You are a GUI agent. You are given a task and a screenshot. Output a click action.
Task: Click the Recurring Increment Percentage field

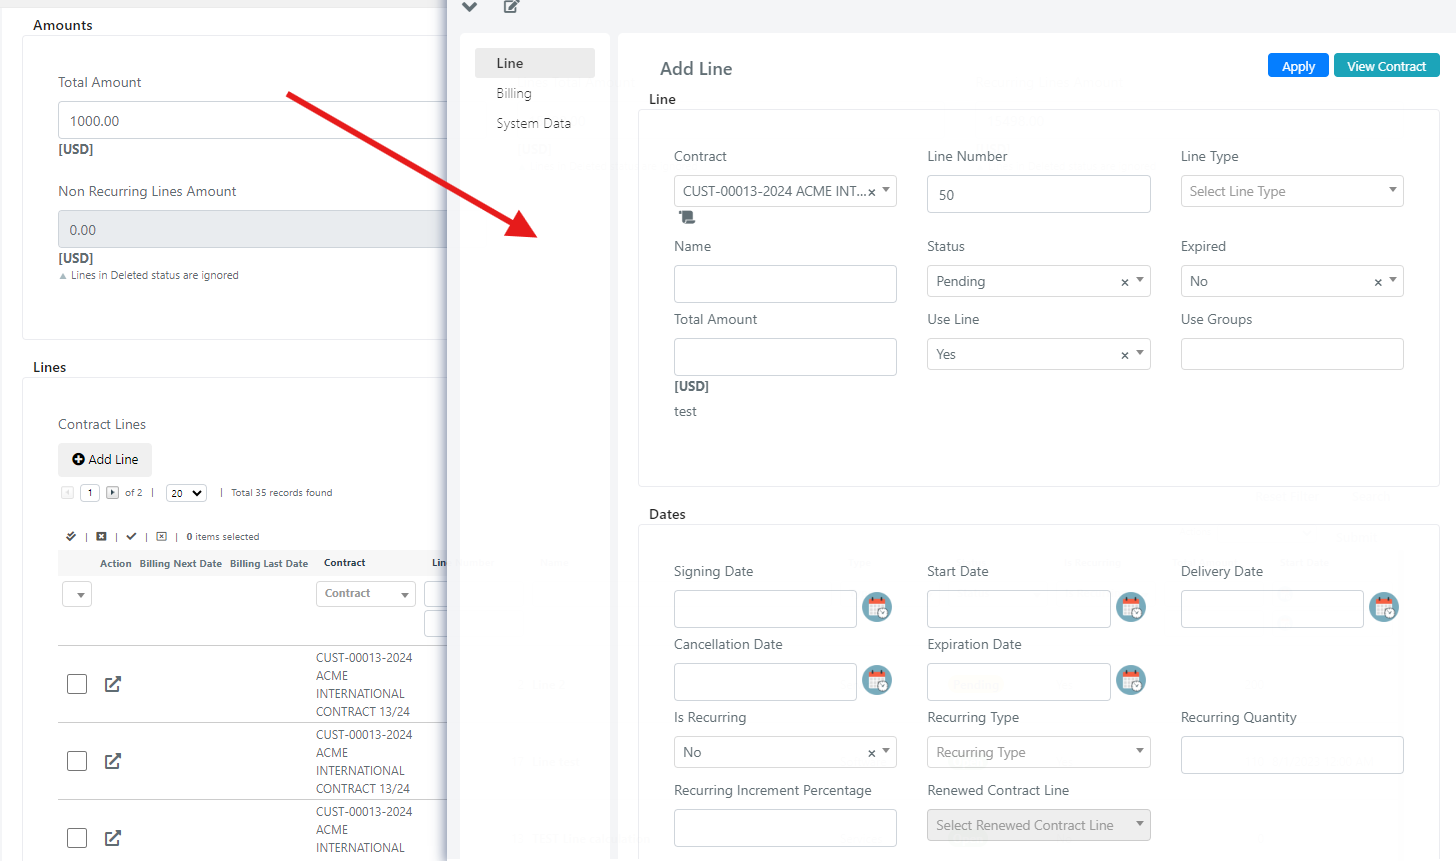pyautogui.click(x=785, y=828)
